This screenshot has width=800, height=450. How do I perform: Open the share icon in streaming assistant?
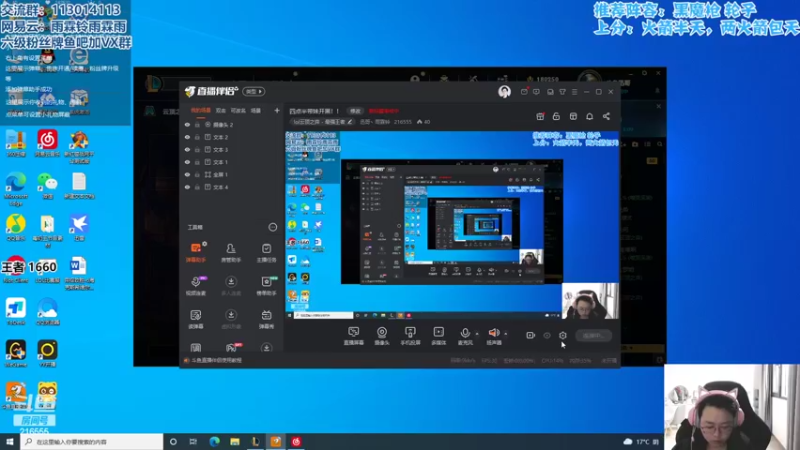tap(606, 116)
